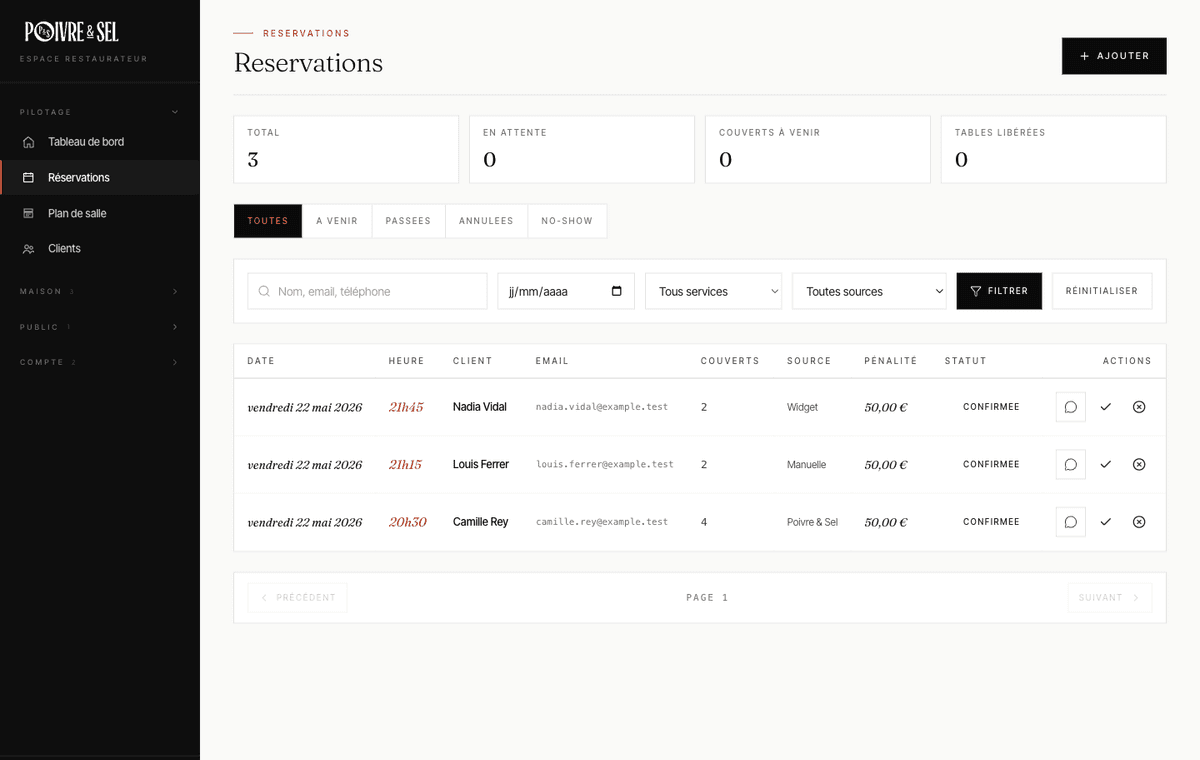Click client name Louis Ferrer
Screen dimensions: 1200x760
481,465
